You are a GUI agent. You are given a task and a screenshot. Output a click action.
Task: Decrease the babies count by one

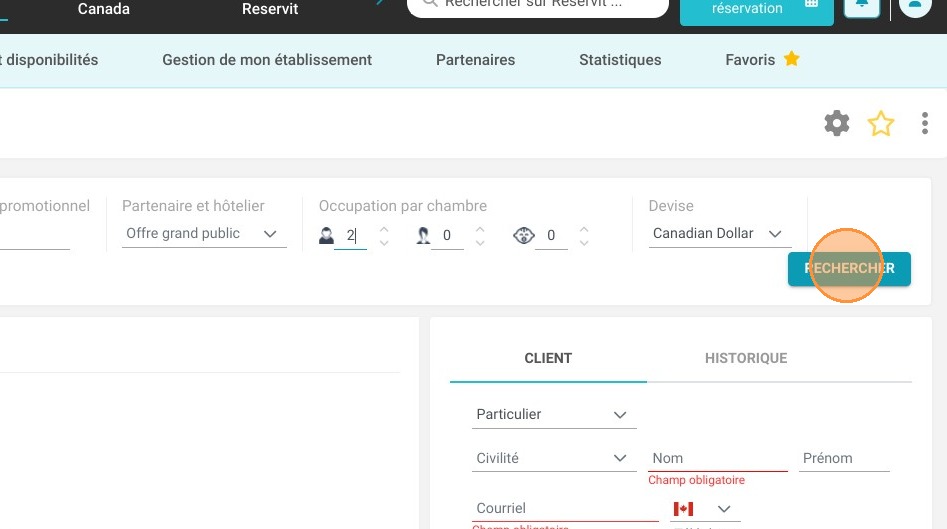(584, 243)
